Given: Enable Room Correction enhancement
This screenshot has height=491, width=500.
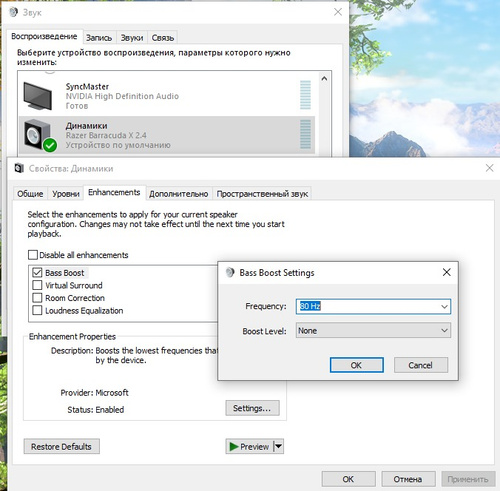Looking at the screenshot, I should point(37,298).
